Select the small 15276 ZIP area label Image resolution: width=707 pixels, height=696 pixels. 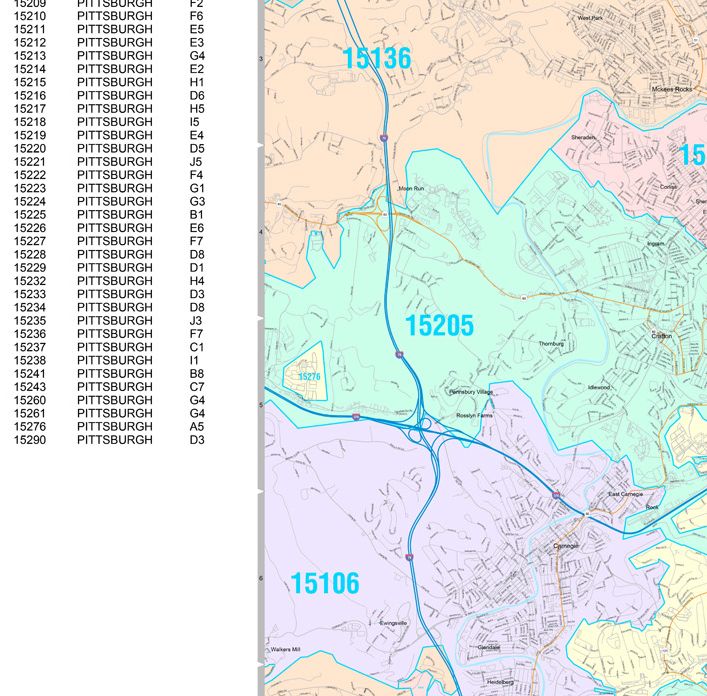pos(309,377)
